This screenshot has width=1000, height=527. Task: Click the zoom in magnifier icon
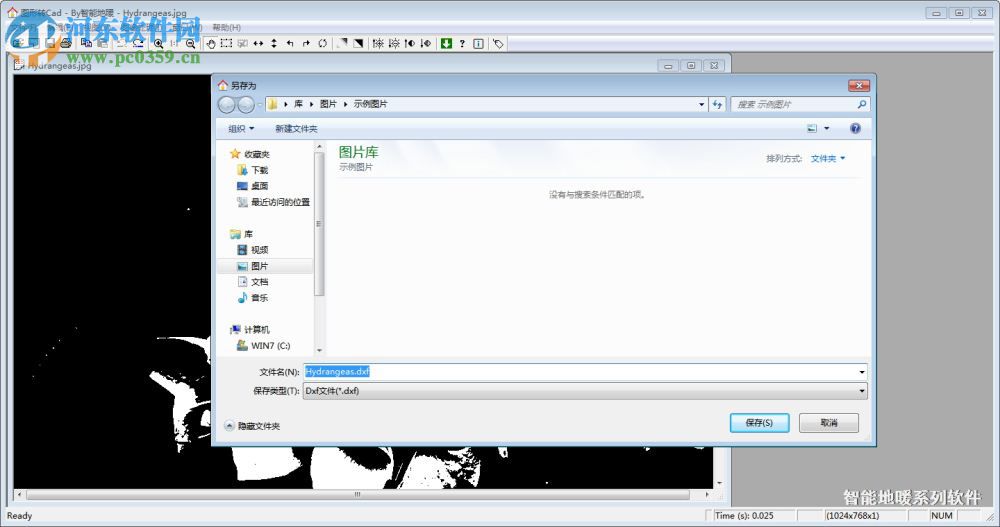[x=159, y=43]
